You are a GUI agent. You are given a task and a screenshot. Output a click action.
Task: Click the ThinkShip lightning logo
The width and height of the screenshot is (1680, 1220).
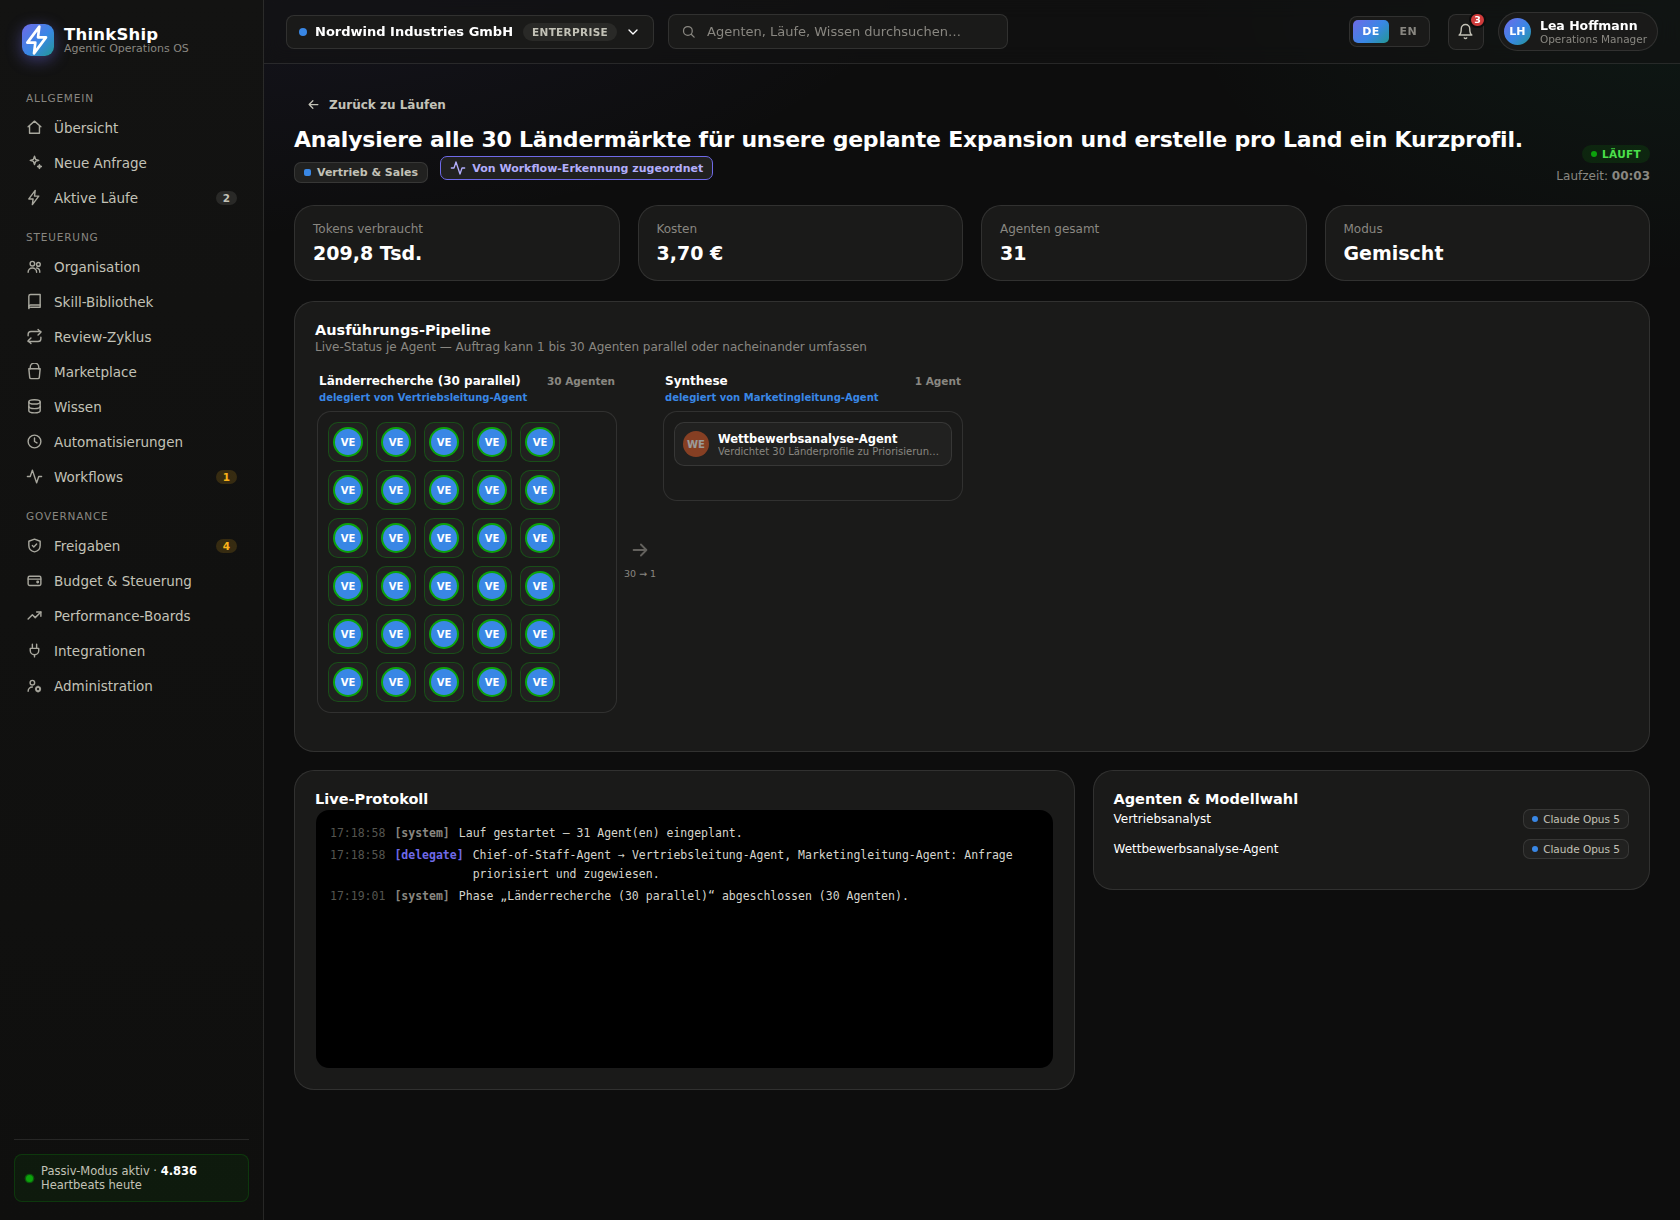(38, 40)
